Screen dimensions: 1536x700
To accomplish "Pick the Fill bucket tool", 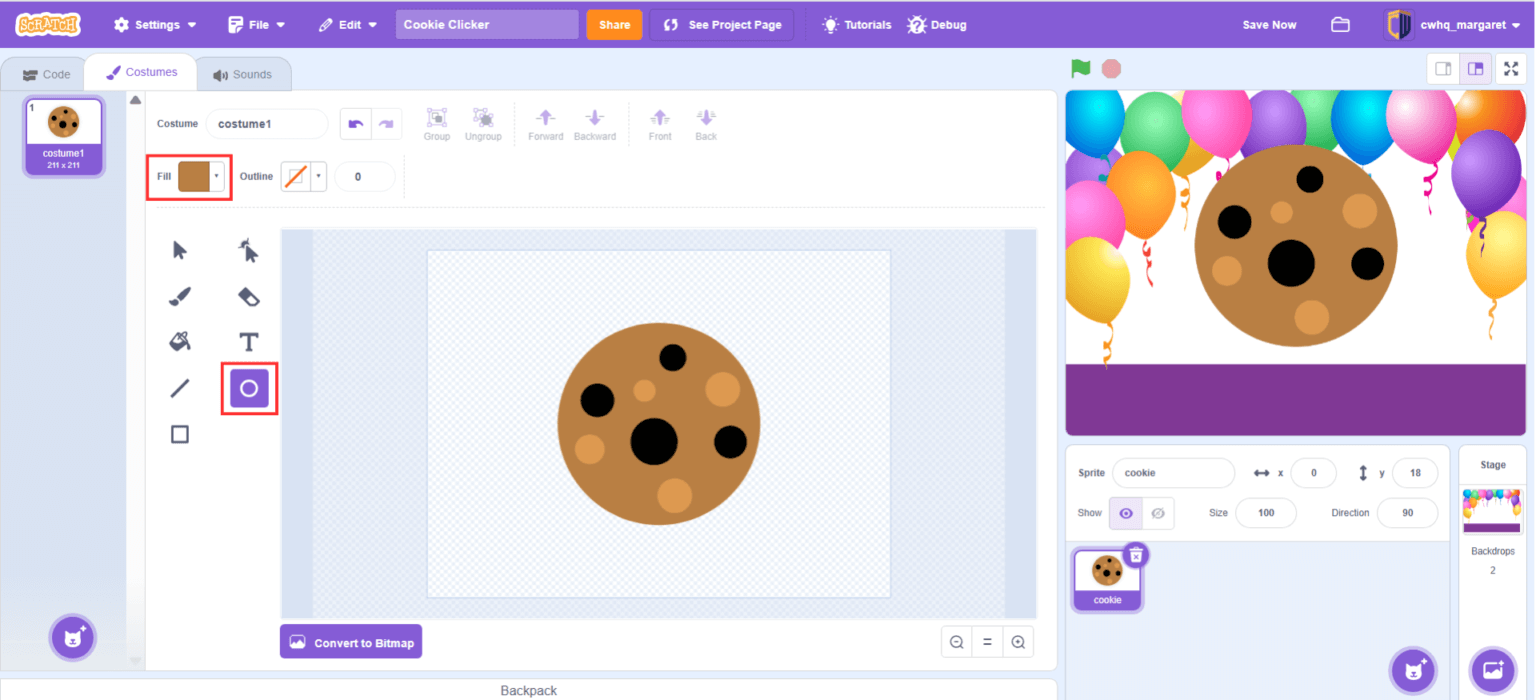I will tap(180, 342).
